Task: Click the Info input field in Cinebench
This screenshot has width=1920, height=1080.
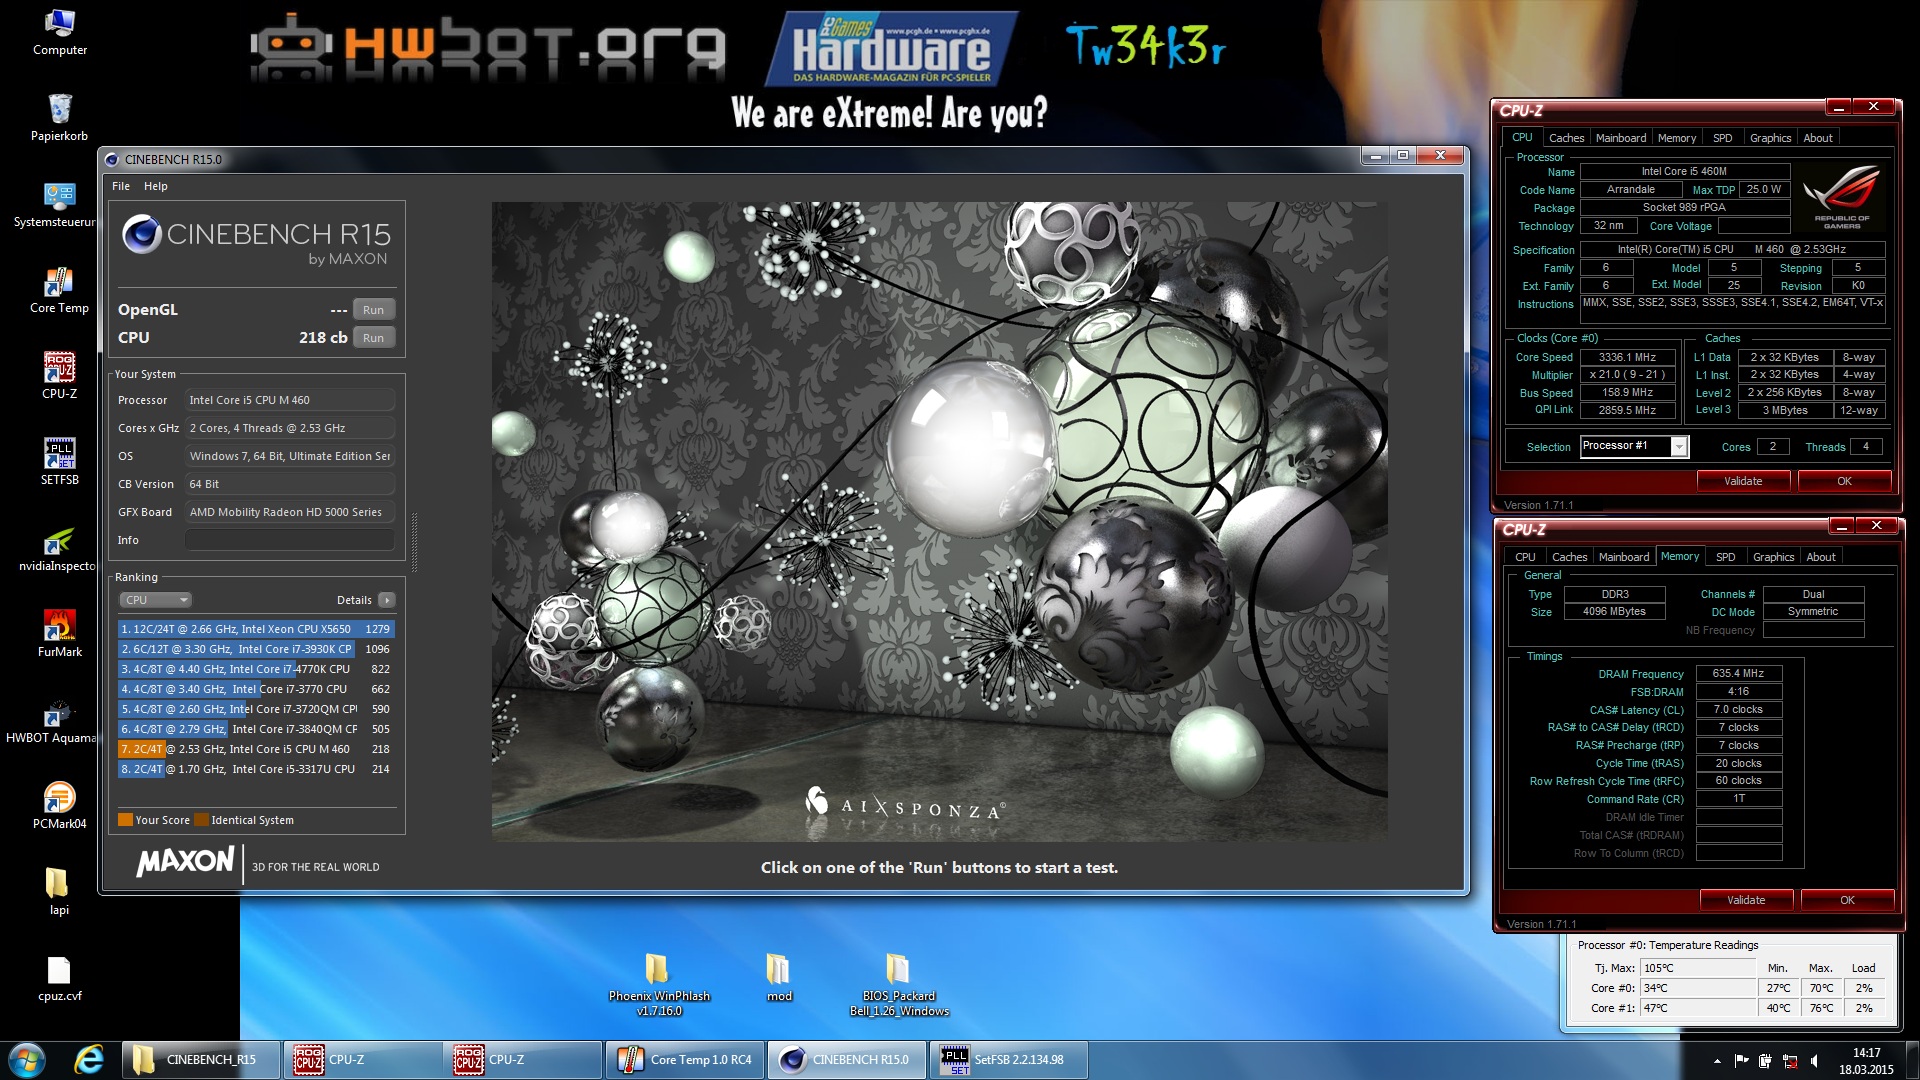Action: tap(290, 540)
